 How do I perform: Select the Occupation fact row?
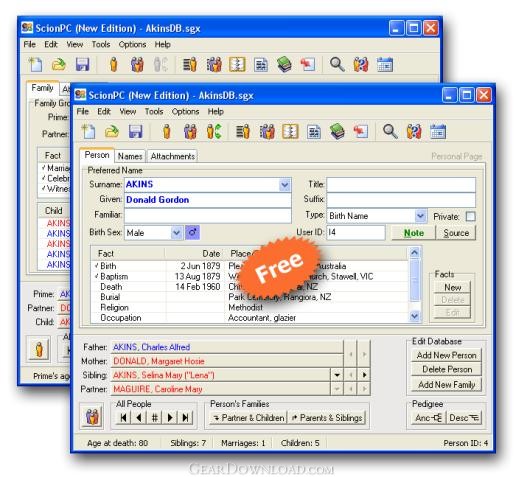tap(249, 318)
